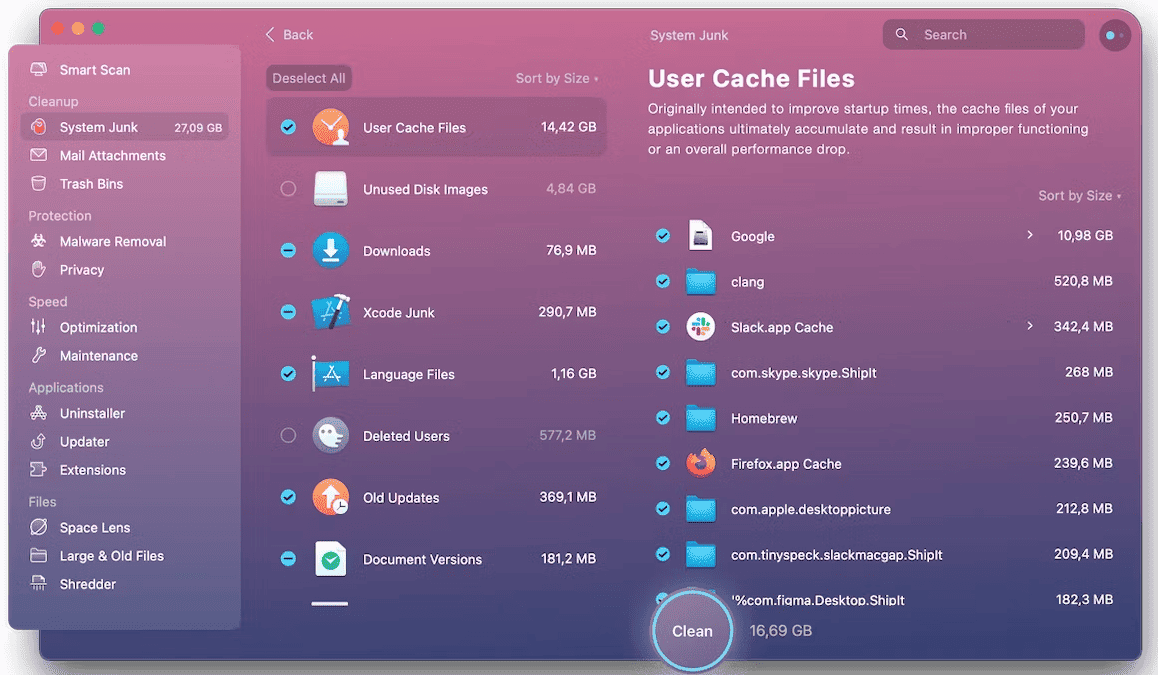
Task: Click the Large & Old Files folder icon
Action: (38, 555)
